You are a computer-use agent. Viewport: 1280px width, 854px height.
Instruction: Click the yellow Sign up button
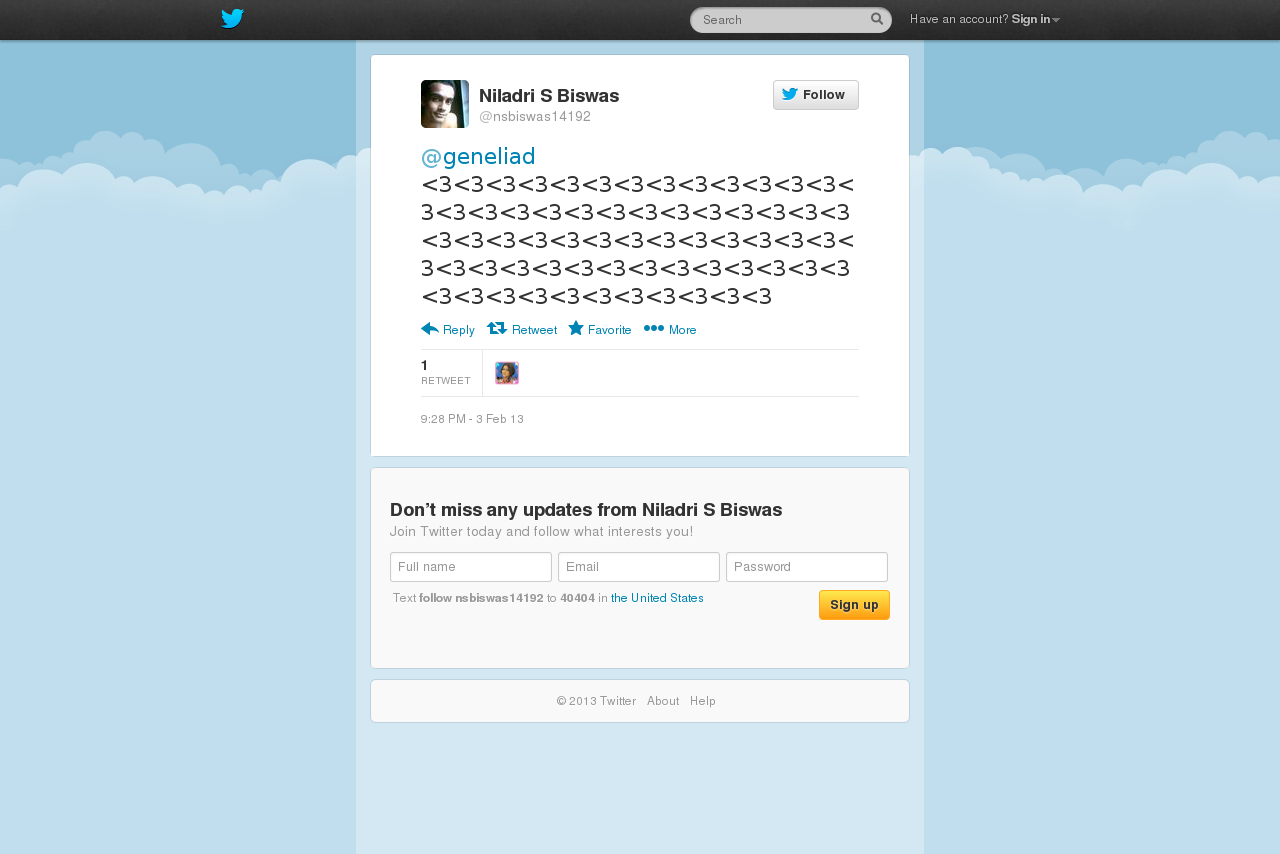854,605
